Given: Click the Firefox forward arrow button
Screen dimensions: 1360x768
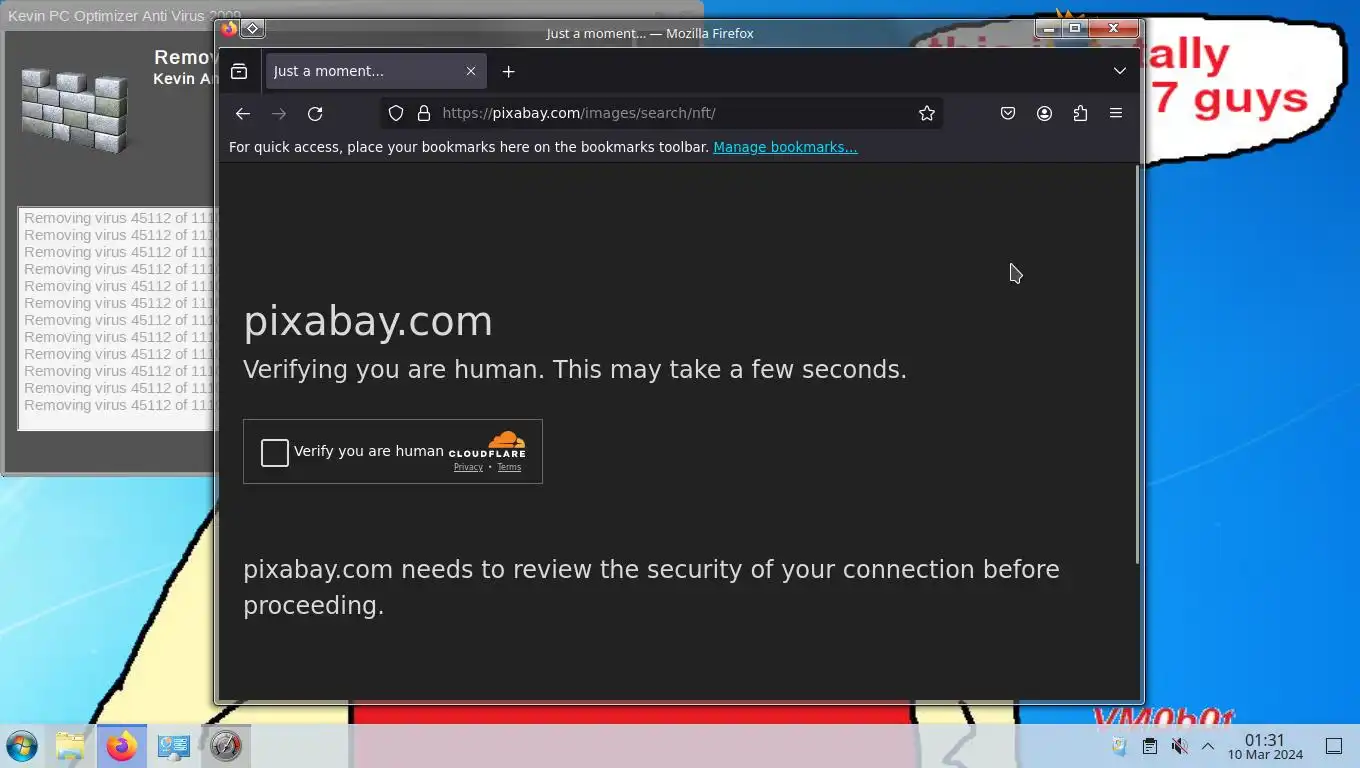Looking at the screenshot, I should click(x=279, y=114).
